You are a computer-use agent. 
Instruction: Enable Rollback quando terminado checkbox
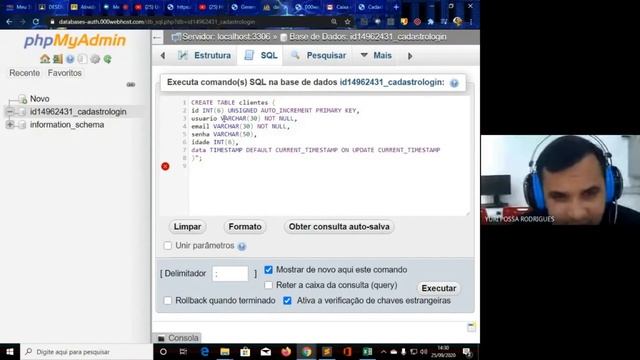(168, 300)
